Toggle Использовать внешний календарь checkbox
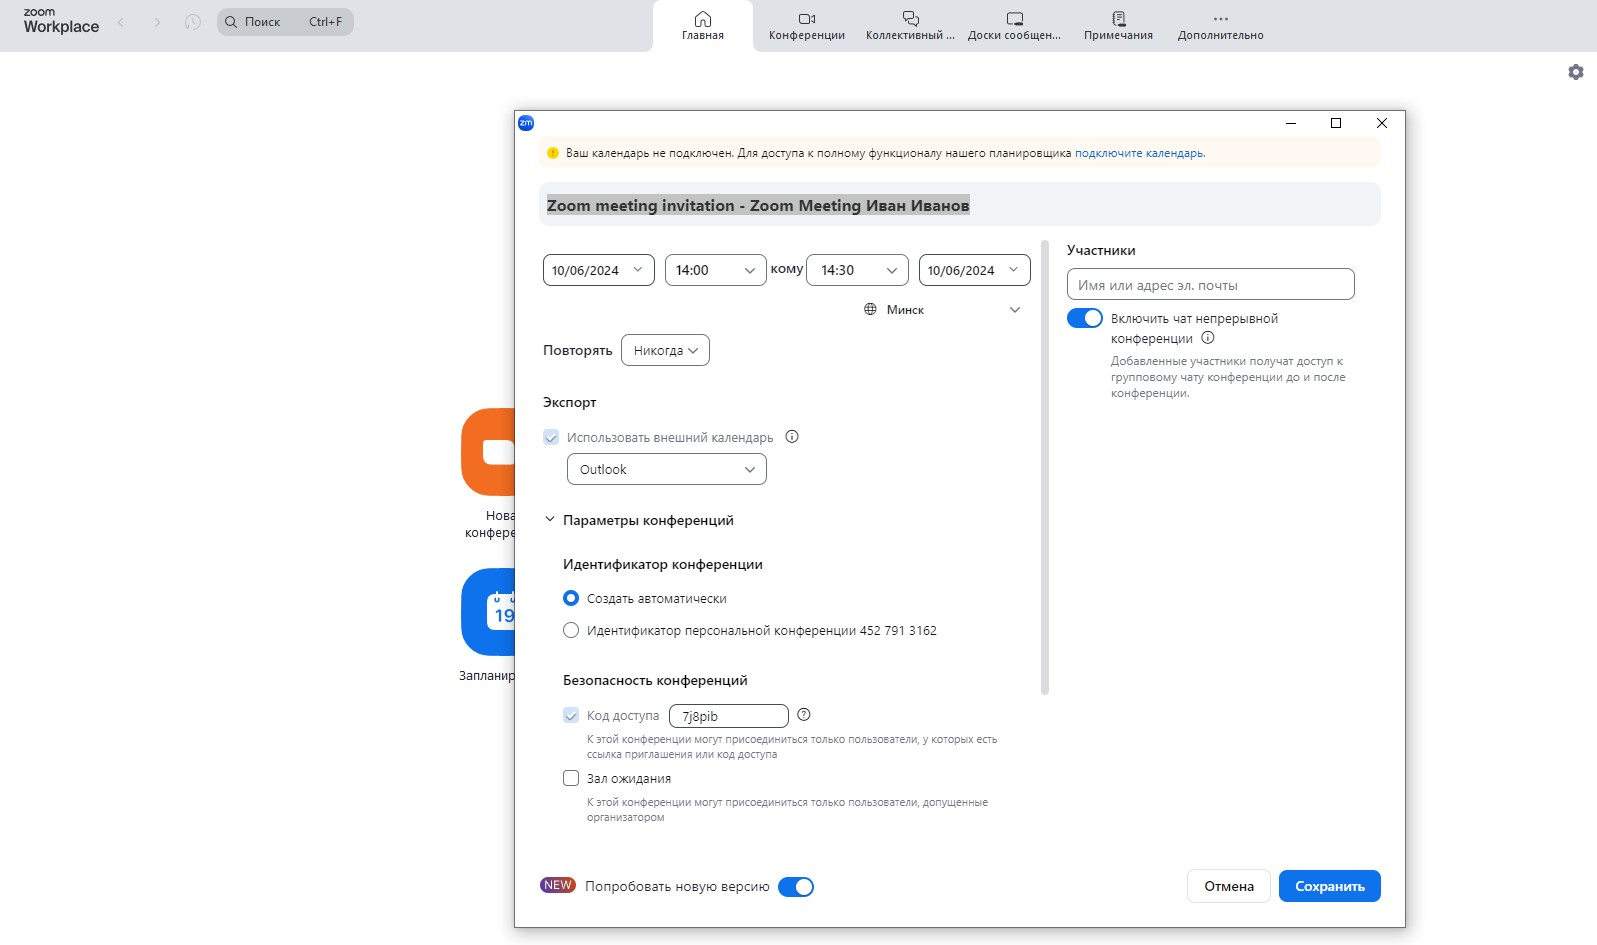Screen dimensions: 1597x945 551,437
